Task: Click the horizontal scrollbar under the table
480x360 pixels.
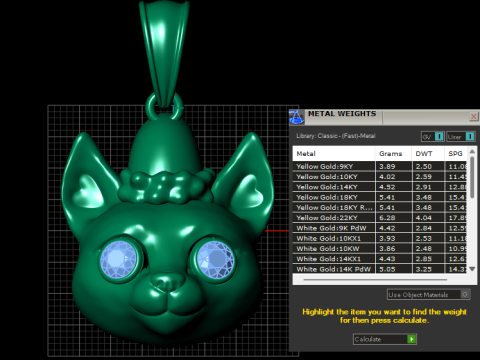Action: pyautogui.click(x=375, y=280)
